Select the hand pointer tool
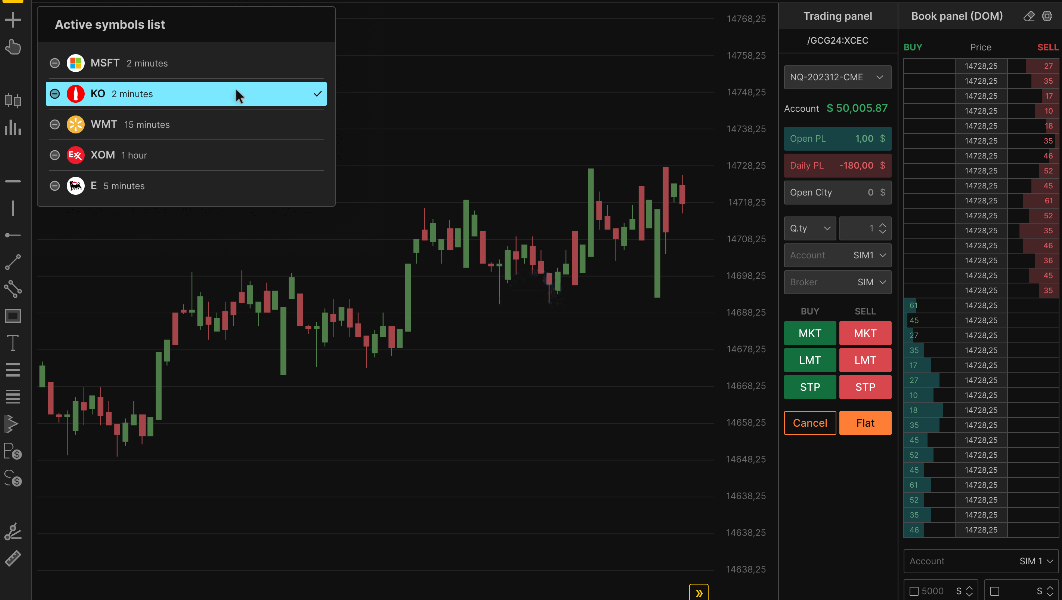Viewport: 1062px width, 600px height. coord(13,47)
